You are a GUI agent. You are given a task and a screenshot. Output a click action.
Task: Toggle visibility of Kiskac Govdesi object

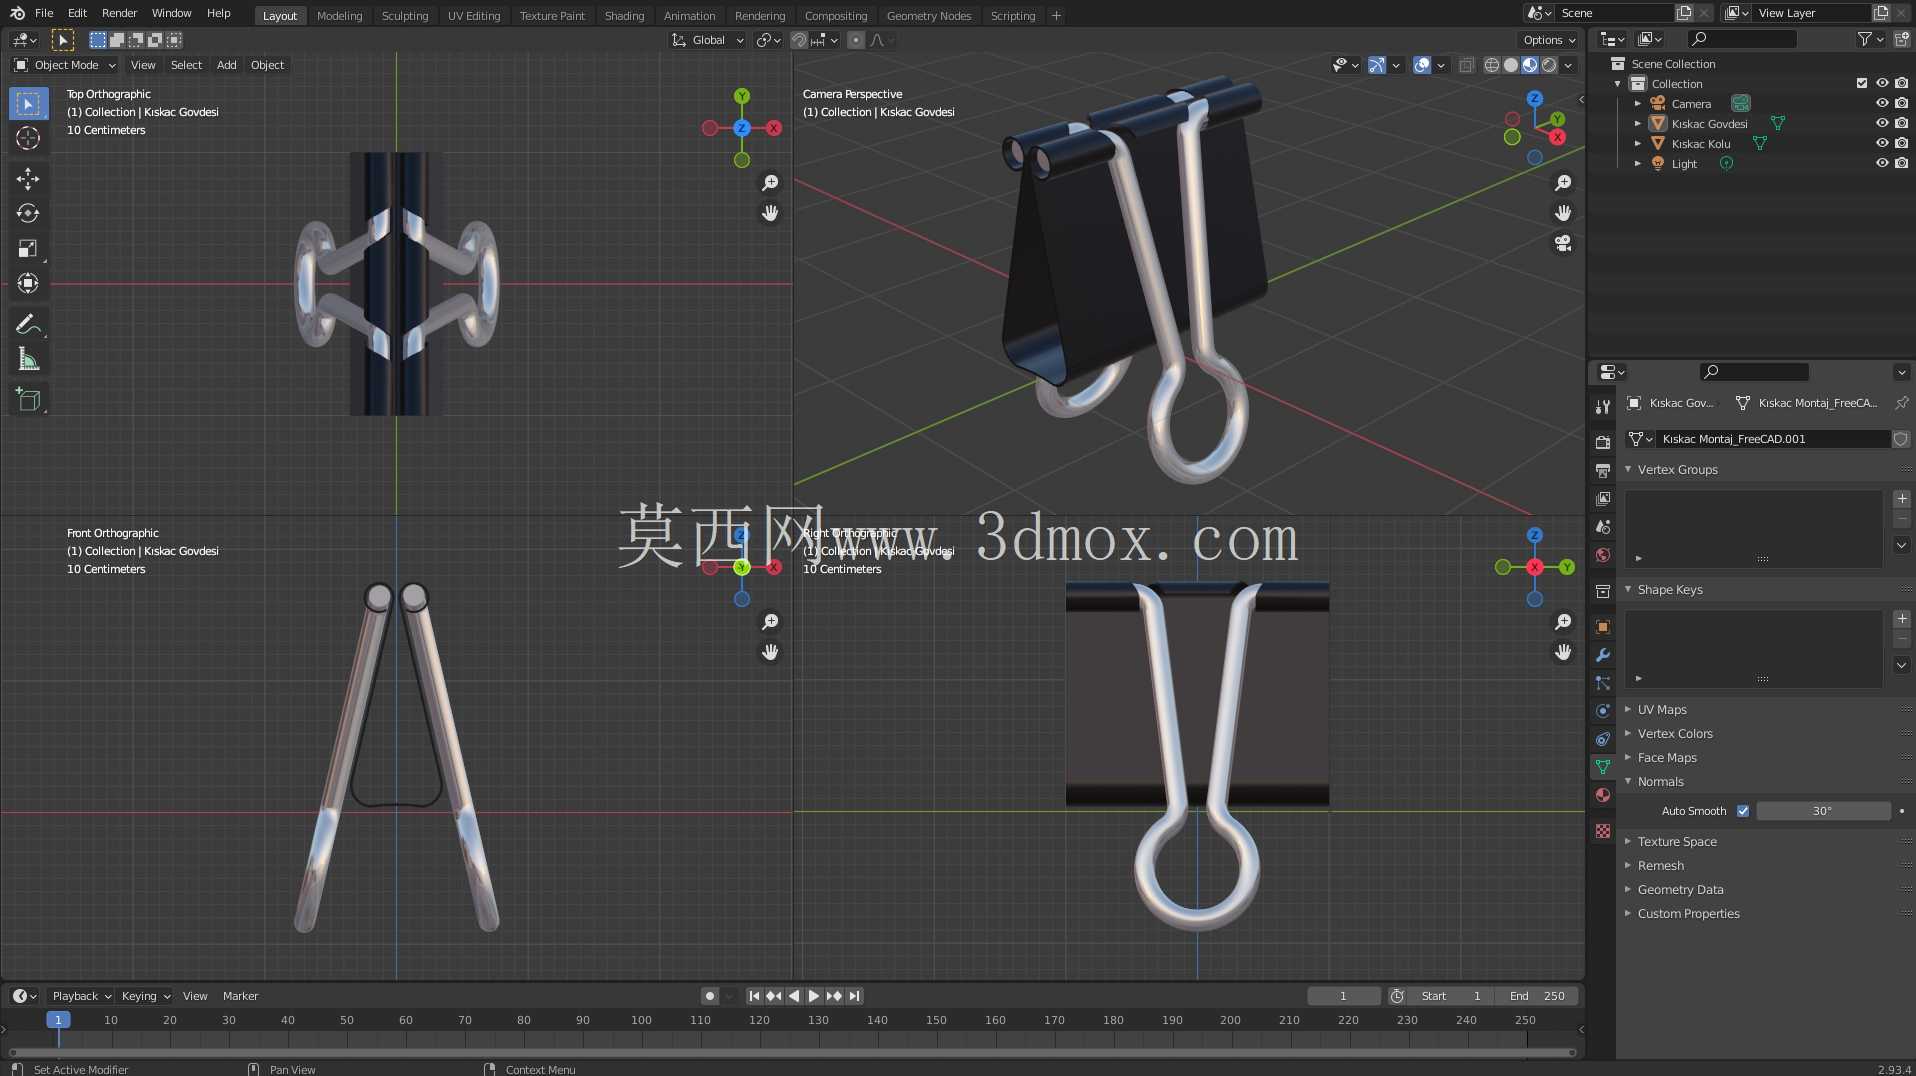click(1882, 123)
